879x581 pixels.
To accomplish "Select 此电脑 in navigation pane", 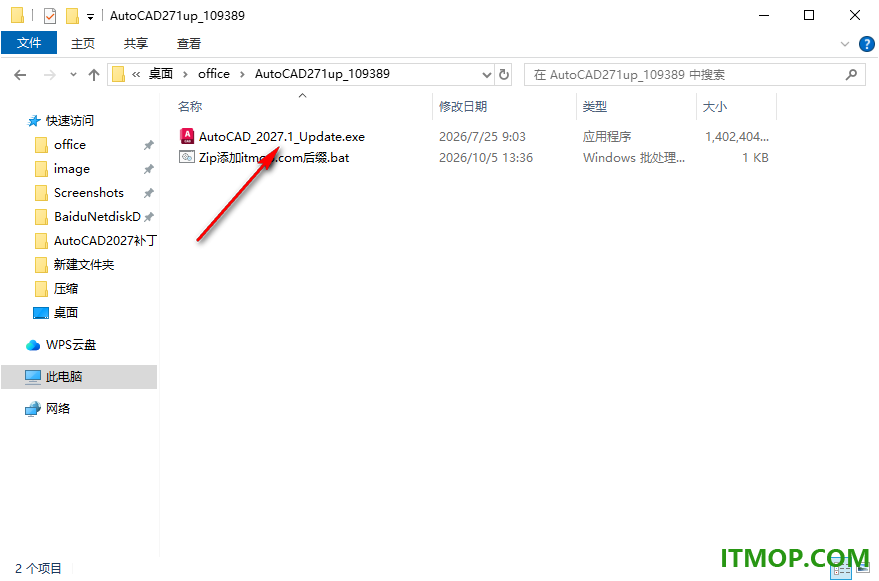I will click(64, 377).
